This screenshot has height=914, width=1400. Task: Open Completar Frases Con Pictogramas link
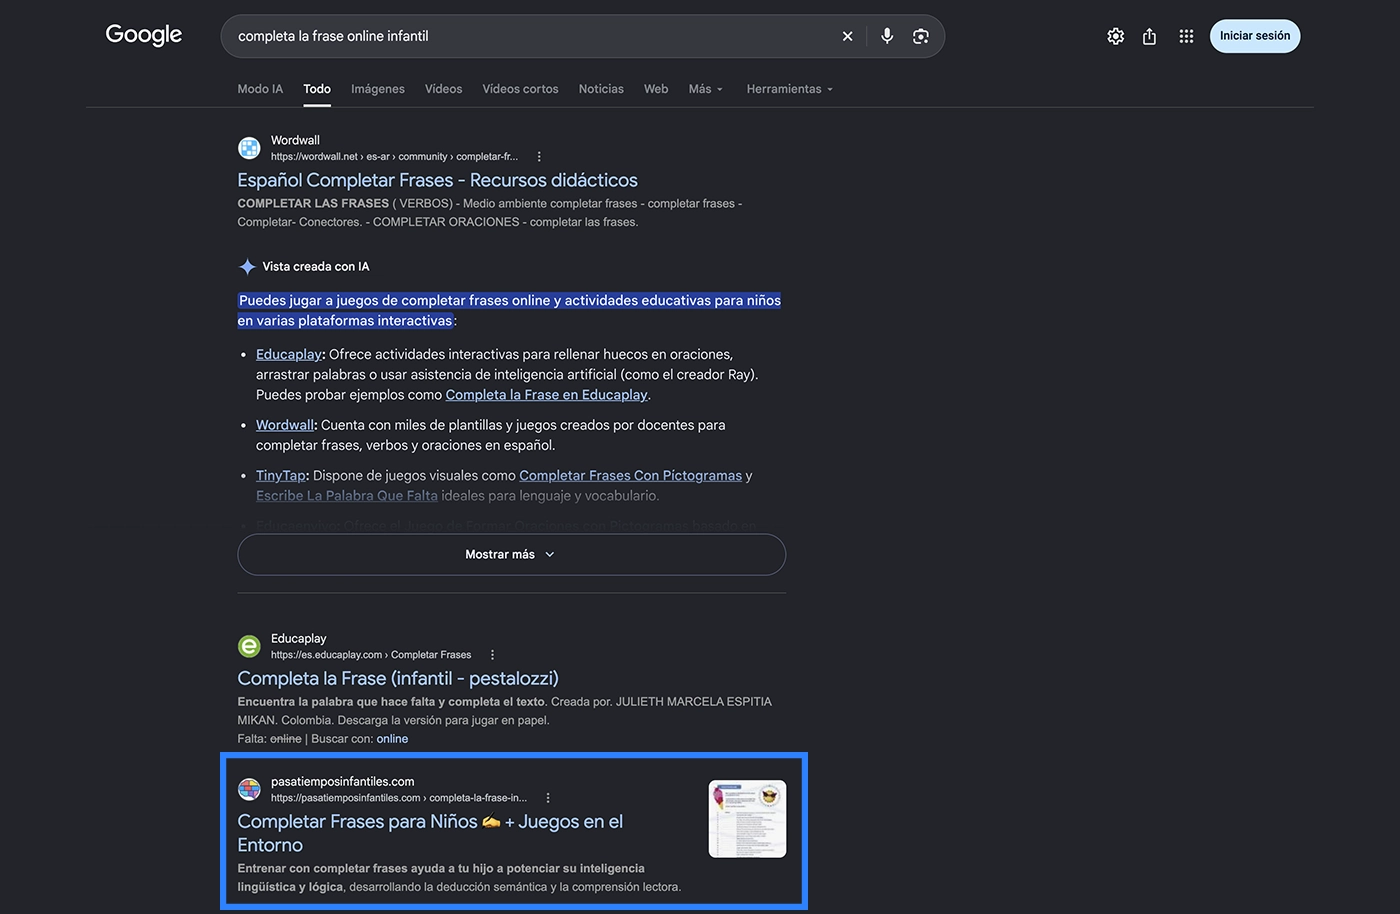pos(630,476)
